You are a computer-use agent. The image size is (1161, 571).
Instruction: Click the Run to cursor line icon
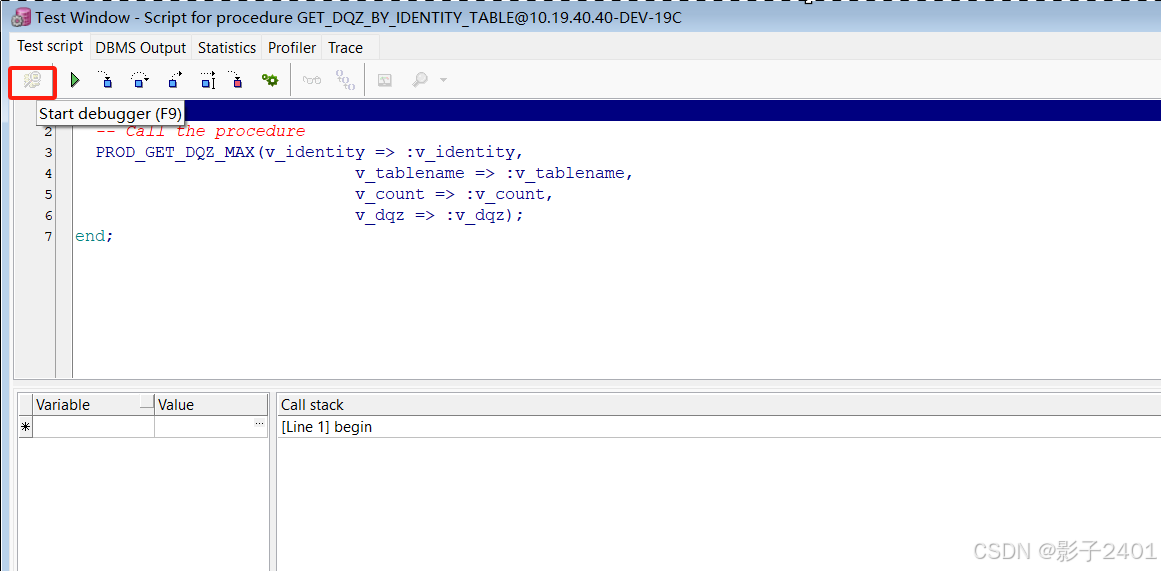(x=207, y=80)
